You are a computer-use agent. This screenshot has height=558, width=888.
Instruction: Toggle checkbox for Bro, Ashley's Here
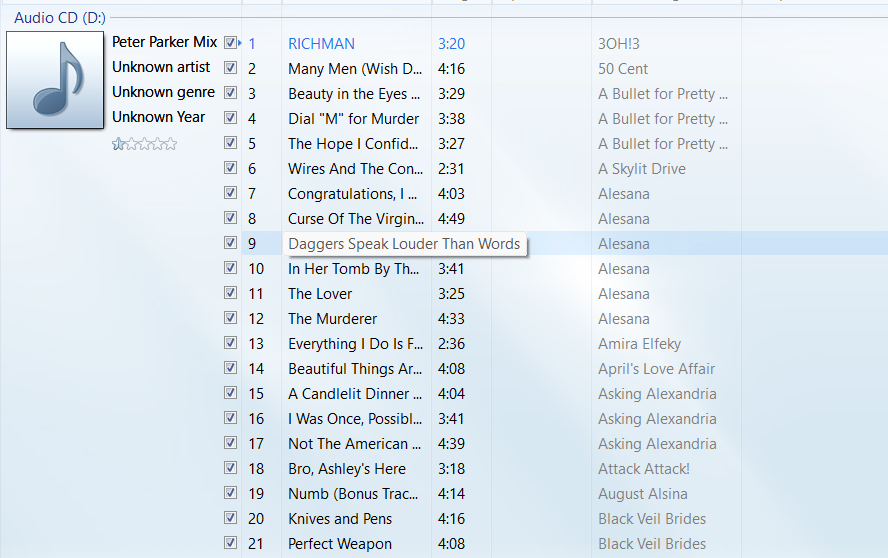coord(230,467)
